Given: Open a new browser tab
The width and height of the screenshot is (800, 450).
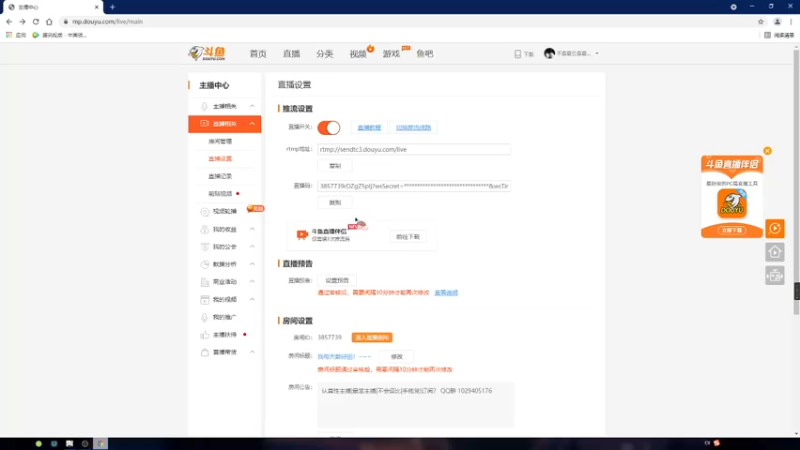Looking at the screenshot, I should 112,7.
